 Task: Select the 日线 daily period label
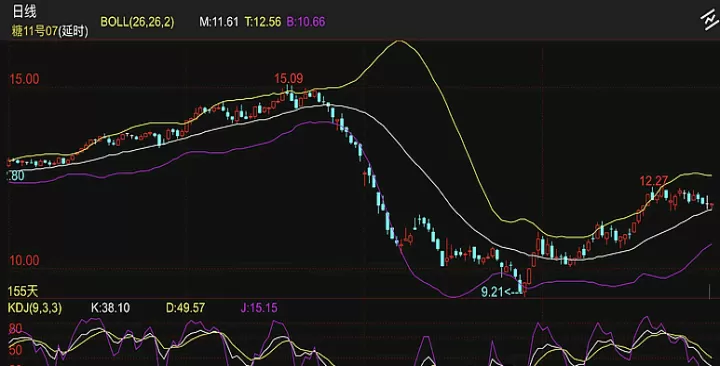pos(24,11)
